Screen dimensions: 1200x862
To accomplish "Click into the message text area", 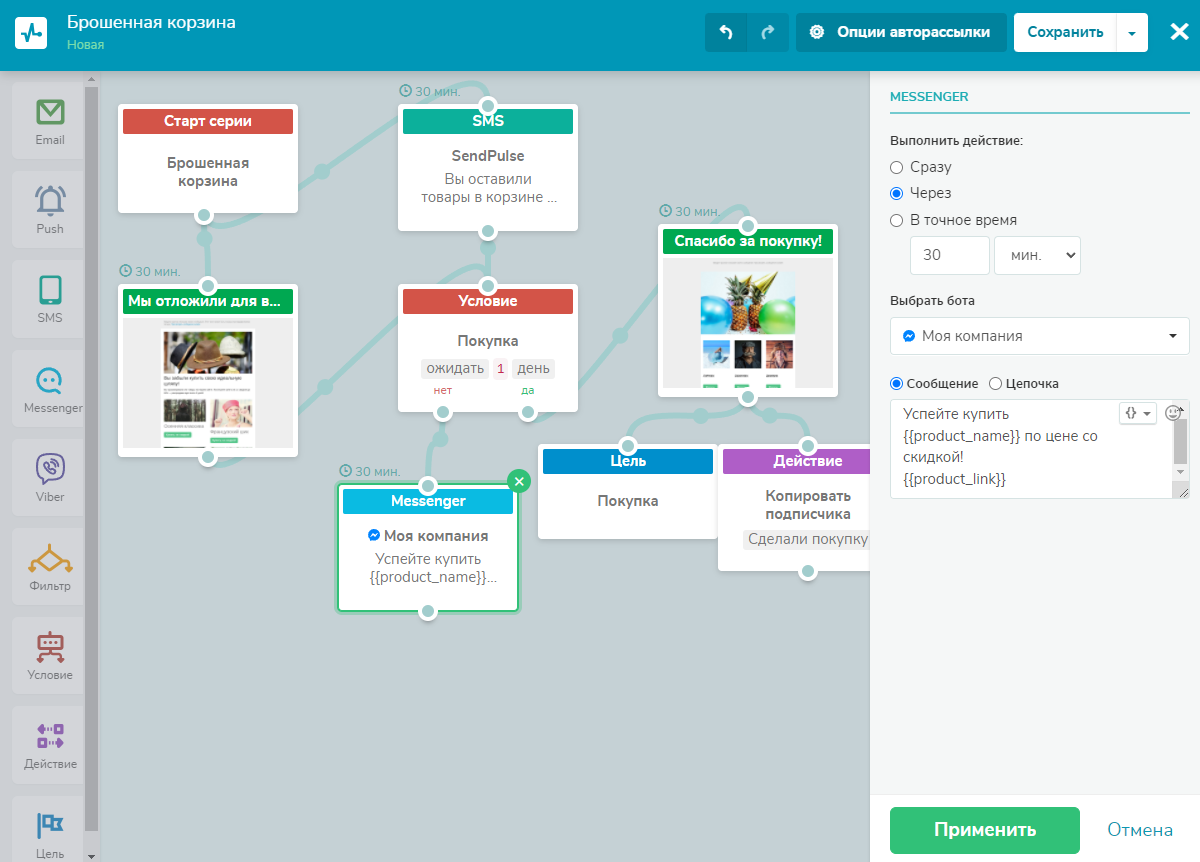I will [x=1030, y=449].
